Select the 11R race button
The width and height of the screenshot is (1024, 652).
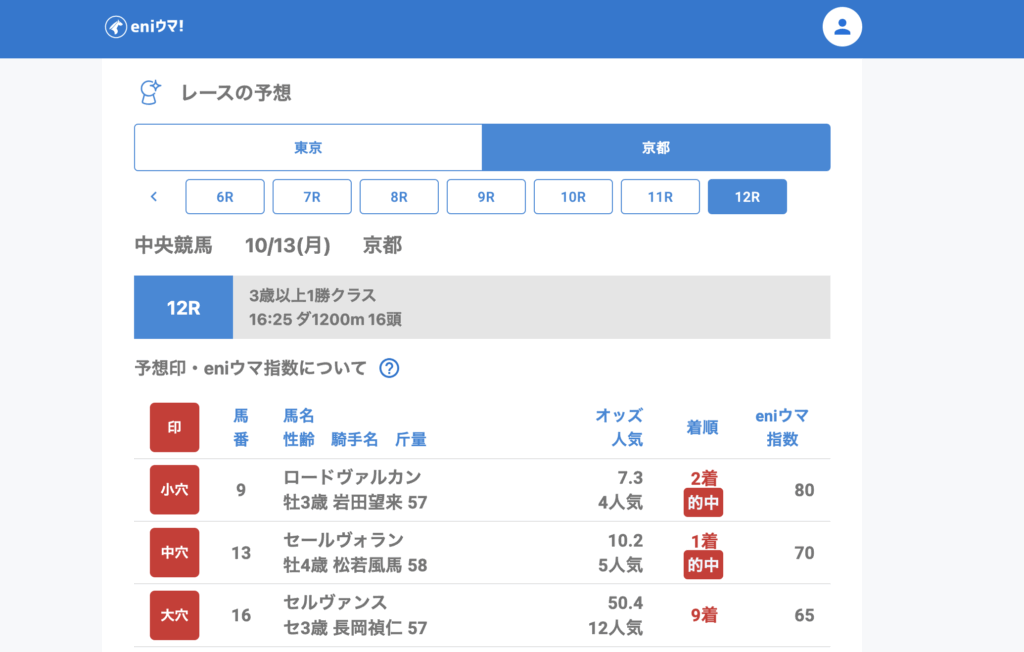pos(660,197)
